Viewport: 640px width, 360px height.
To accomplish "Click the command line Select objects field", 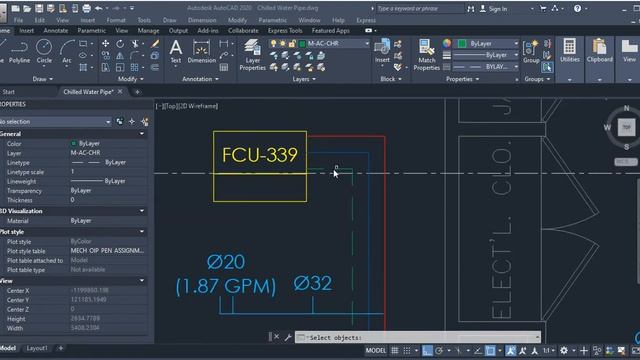I will click(x=418, y=337).
